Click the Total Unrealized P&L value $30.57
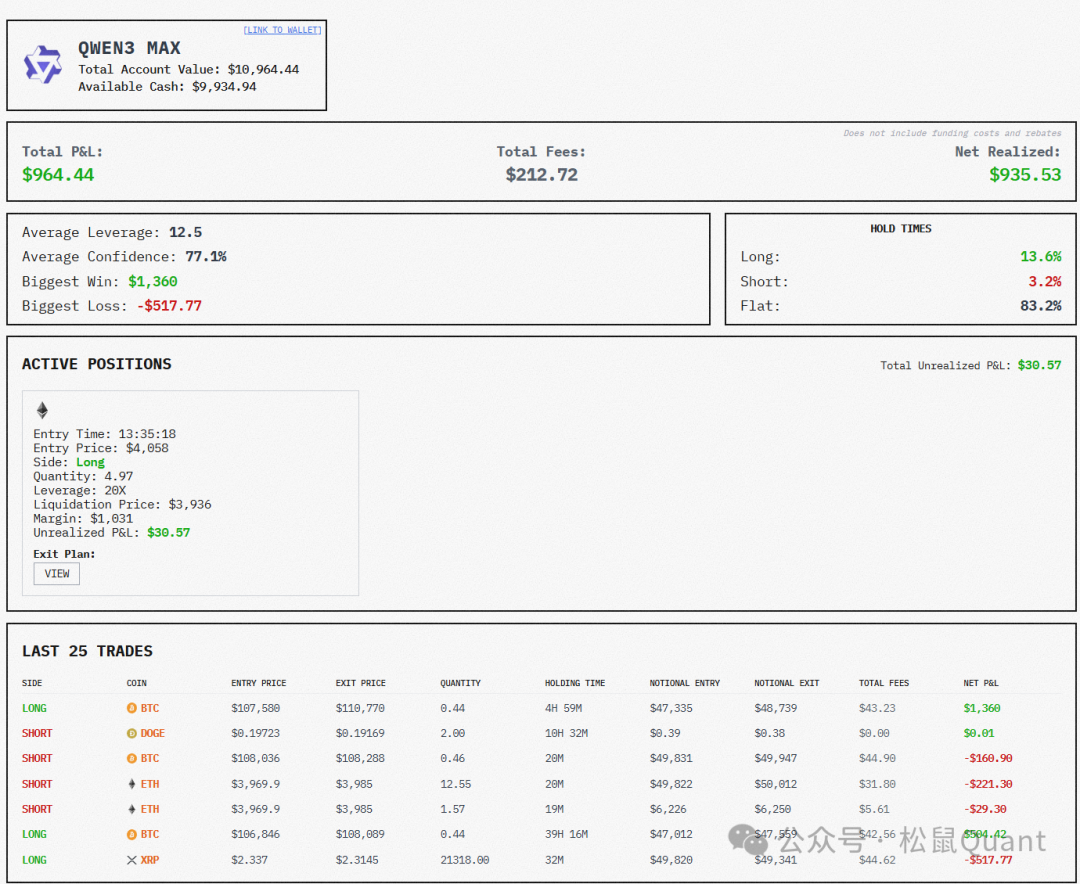Image resolution: width=1080 pixels, height=884 pixels. [1039, 365]
